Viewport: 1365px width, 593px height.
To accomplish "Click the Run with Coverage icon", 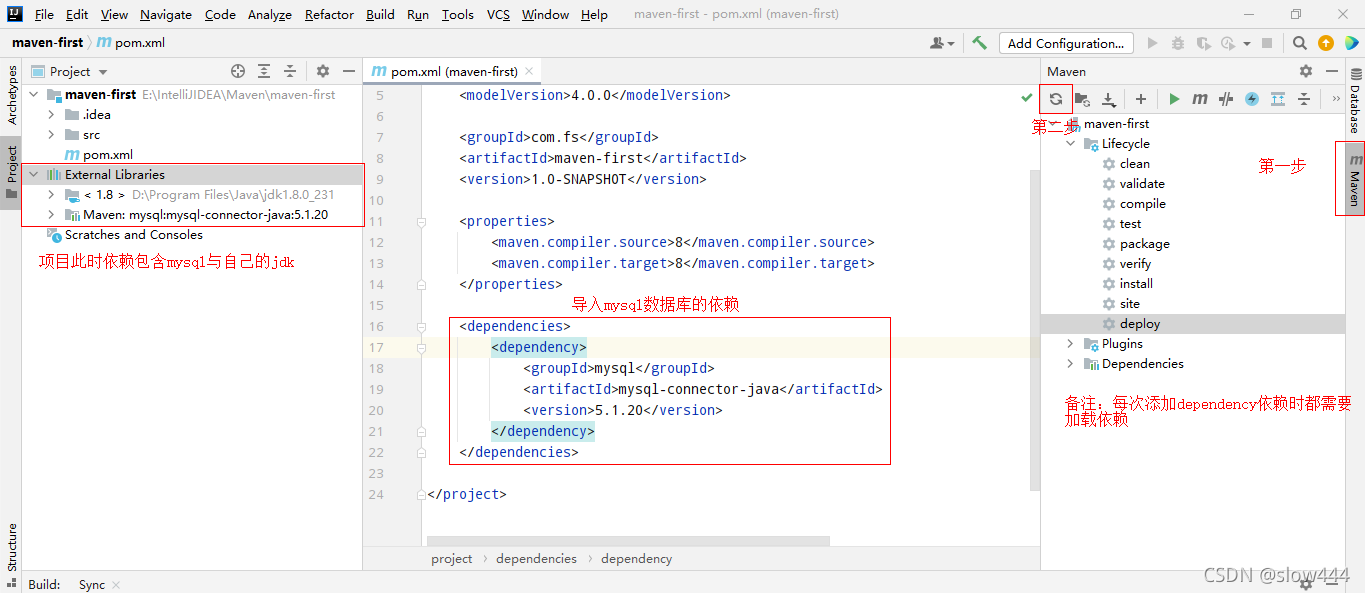I will pos(1203,43).
